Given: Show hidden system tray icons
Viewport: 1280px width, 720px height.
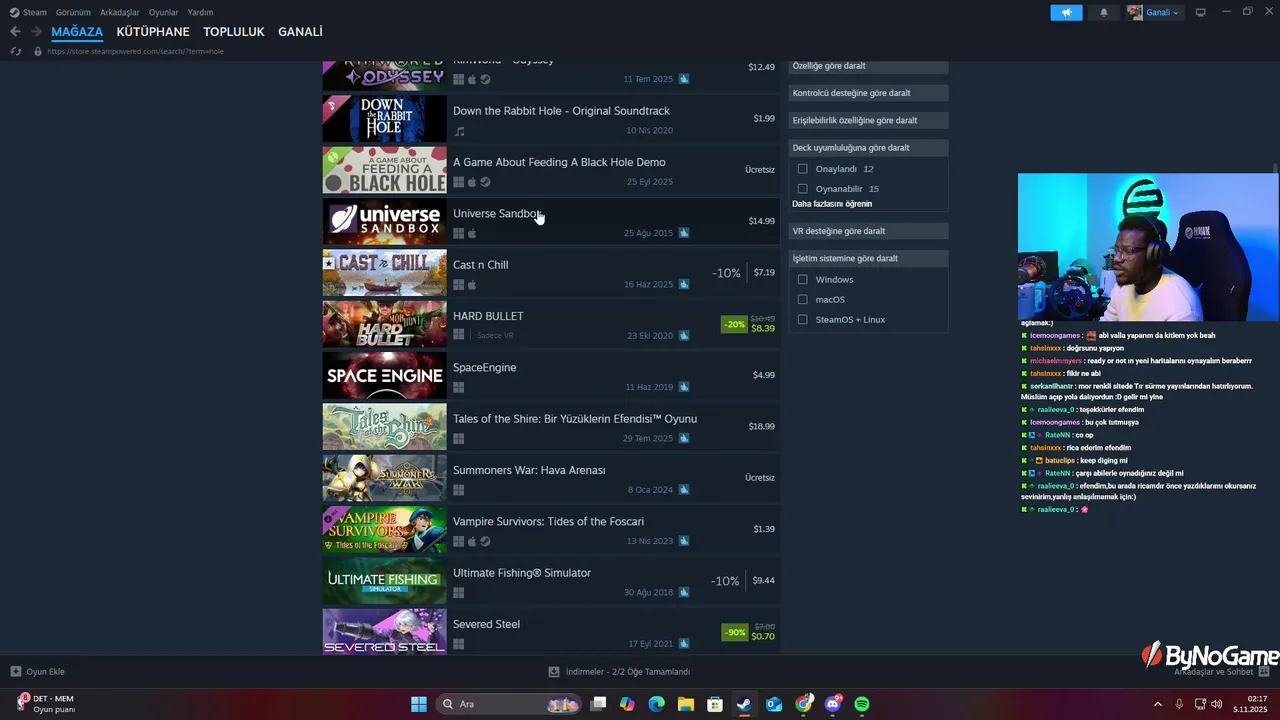Looking at the screenshot, I should (x=1158, y=704).
